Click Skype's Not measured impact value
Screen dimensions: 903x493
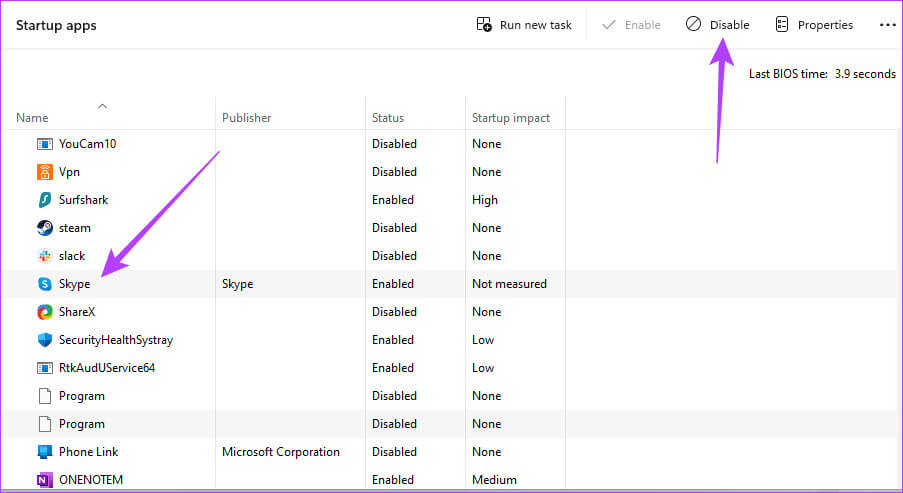510,284
